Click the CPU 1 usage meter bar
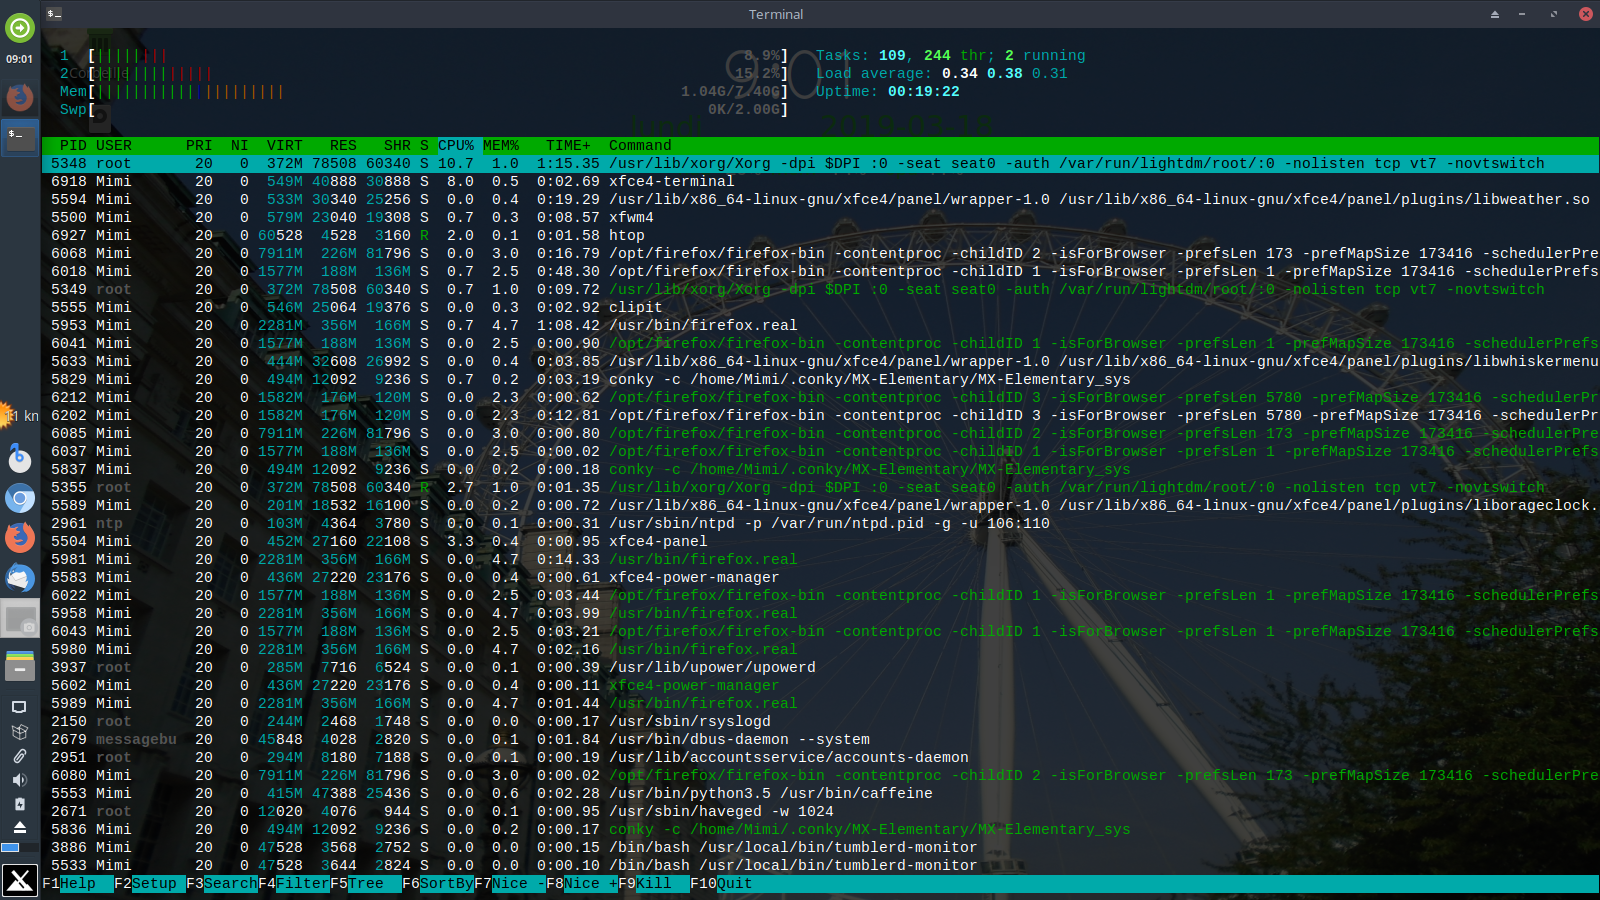The width and height of the screenshot is (1600, 900). pyautogui.click(x=424, y=56)
